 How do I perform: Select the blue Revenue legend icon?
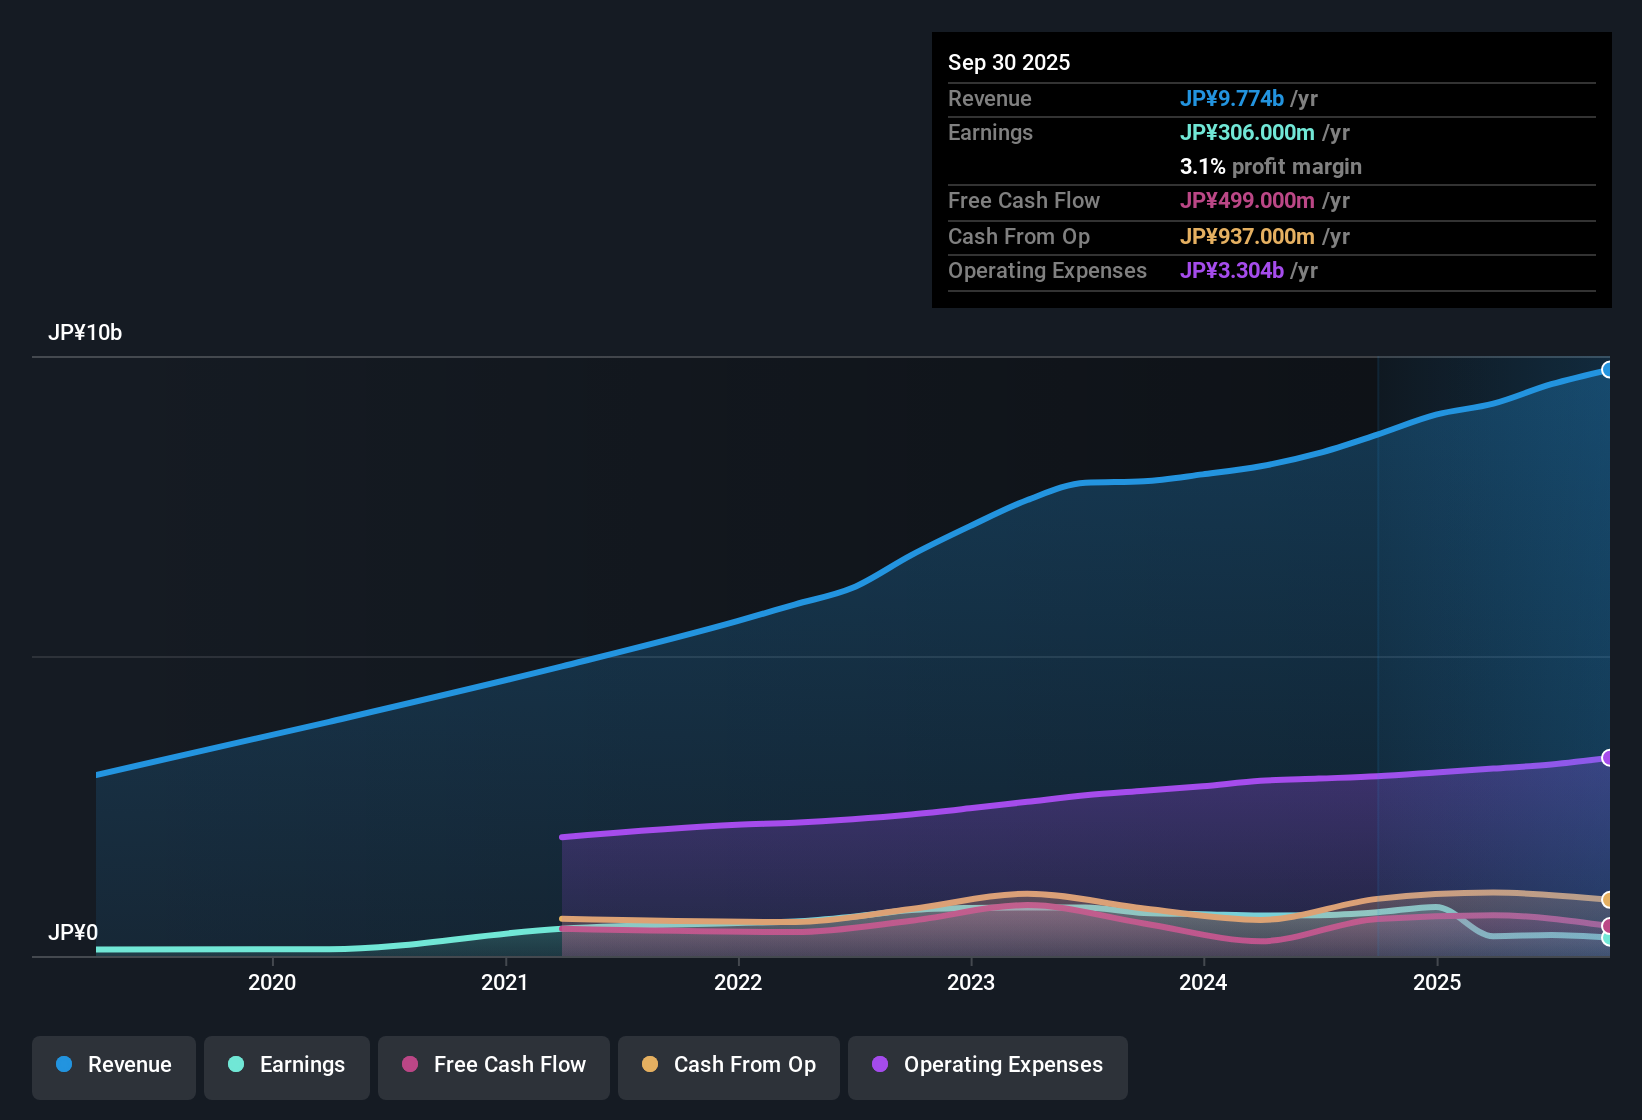(x=63, y=1065)
